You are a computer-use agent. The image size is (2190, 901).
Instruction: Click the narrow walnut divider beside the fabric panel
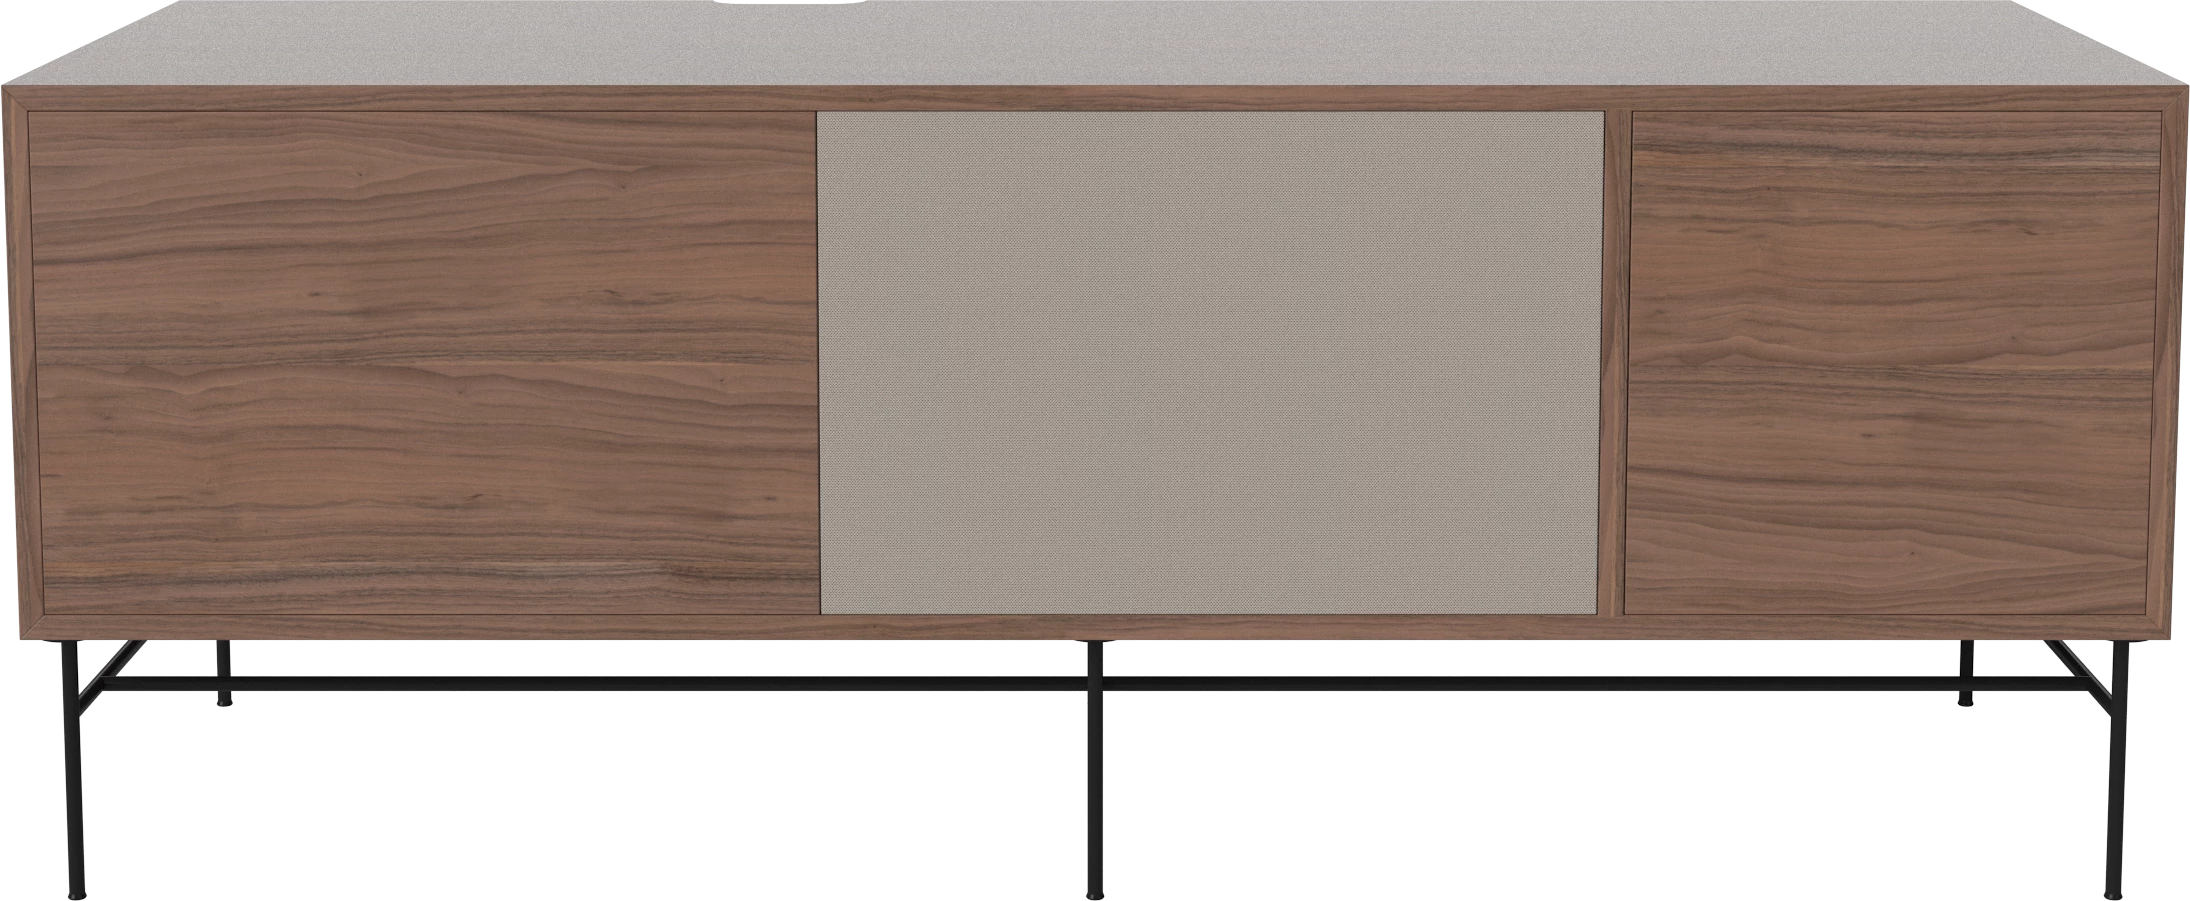[1614, 362]
